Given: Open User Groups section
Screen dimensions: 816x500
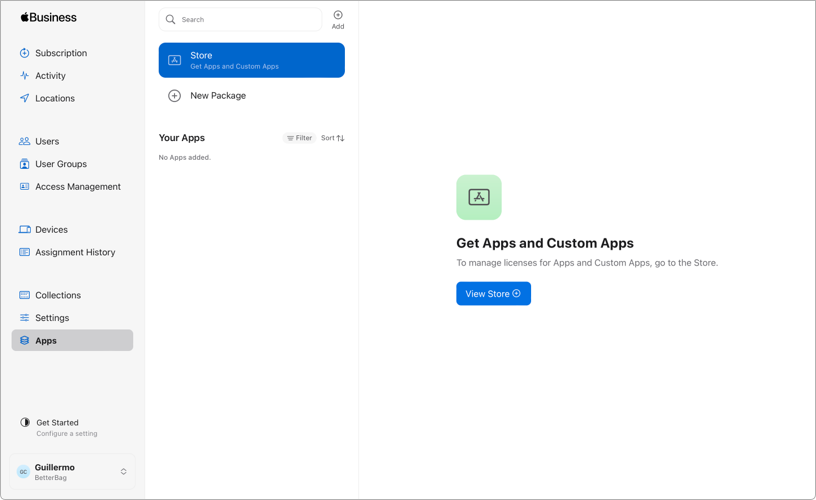Looking at the screenshot, I should coord(60,164).
